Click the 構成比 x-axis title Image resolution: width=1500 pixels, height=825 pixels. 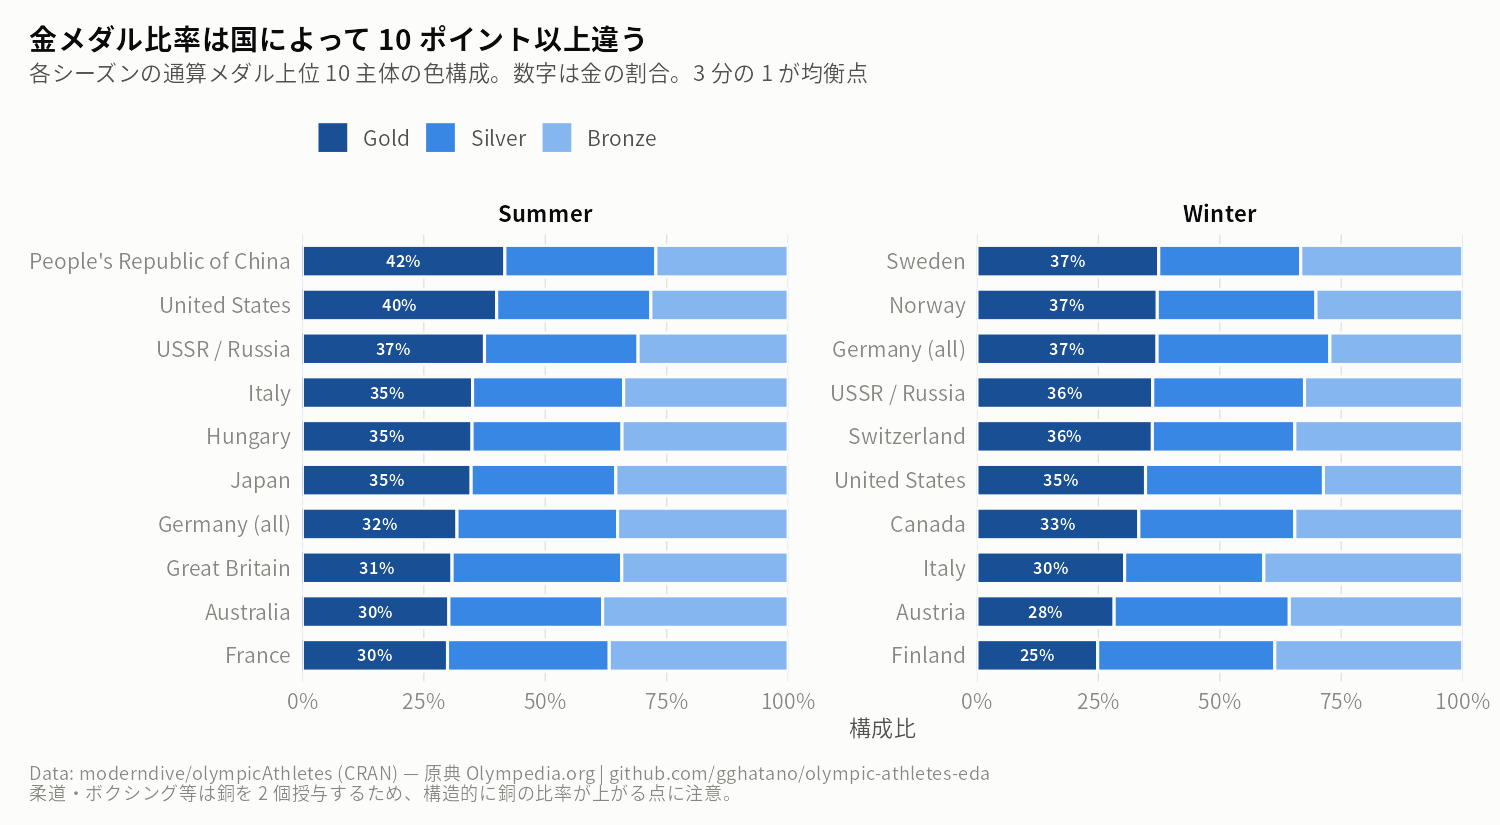882,729
